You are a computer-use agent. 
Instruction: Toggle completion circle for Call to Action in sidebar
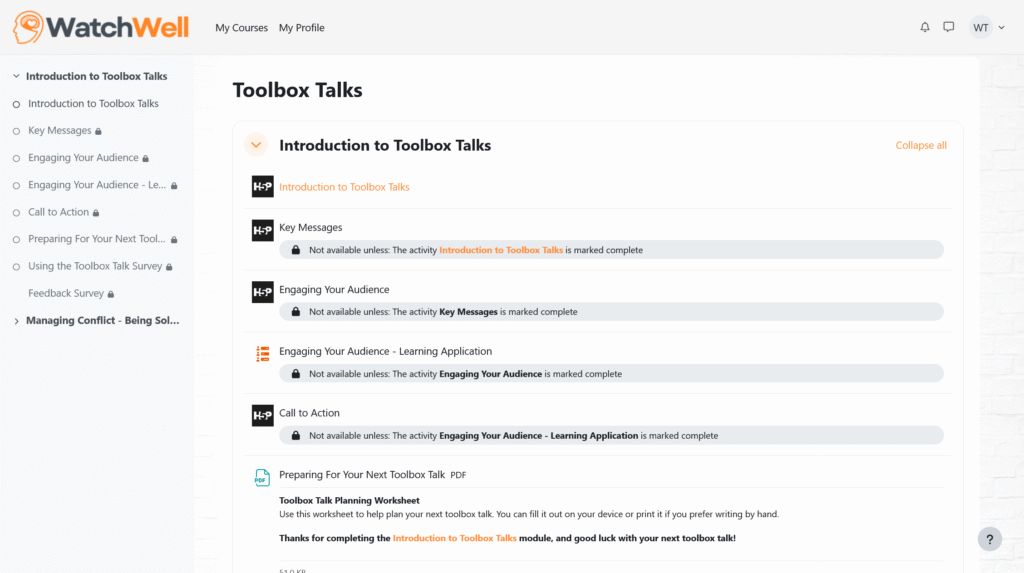click(16, 212)
